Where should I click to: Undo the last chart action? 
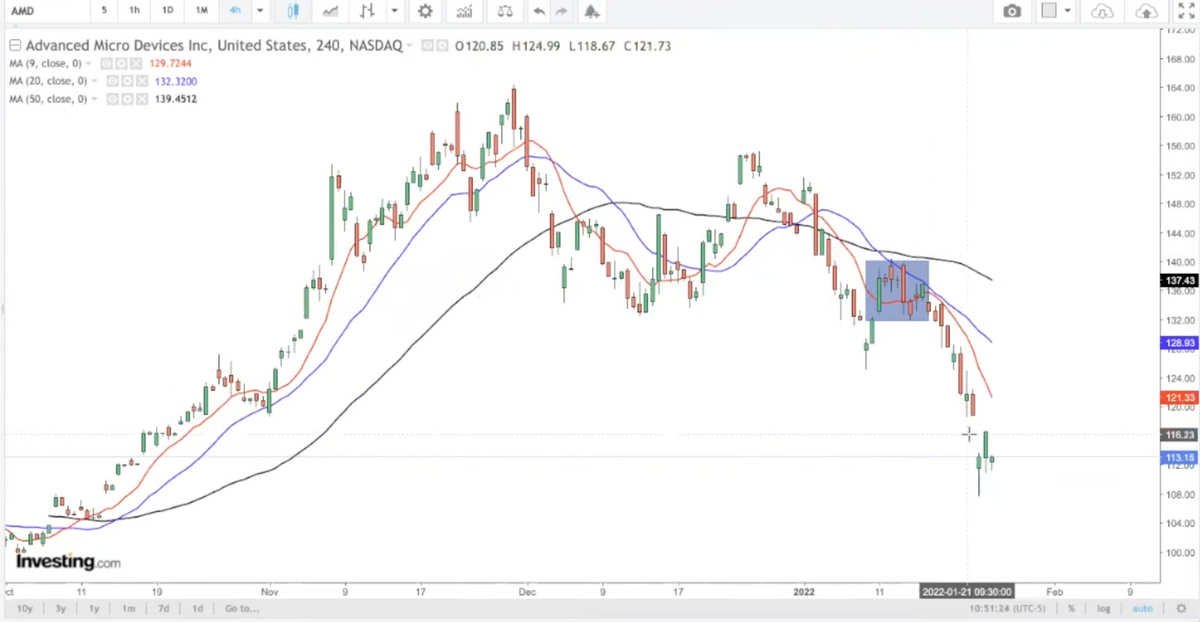click(540, 11)
